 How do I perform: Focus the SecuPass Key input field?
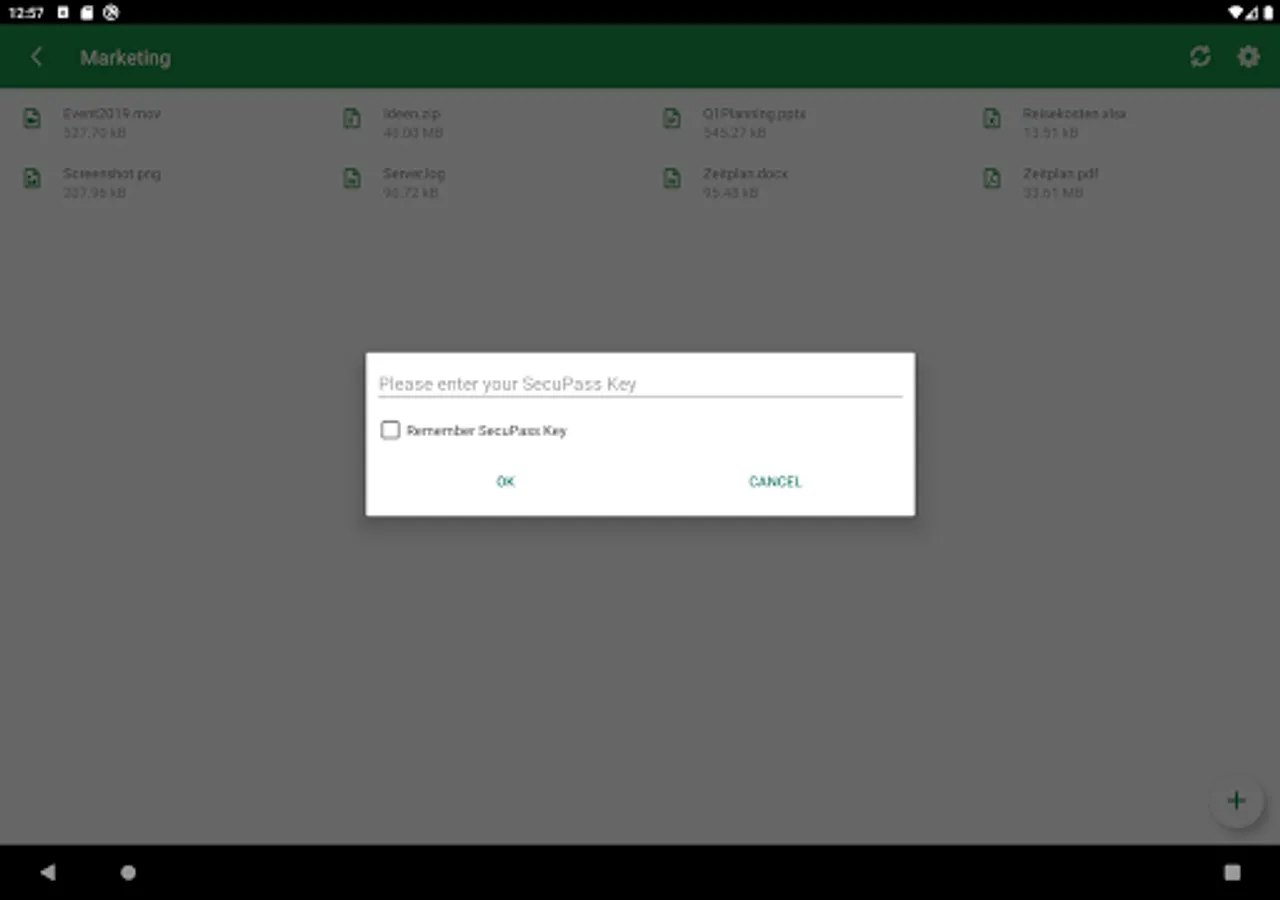click(640, 384)
